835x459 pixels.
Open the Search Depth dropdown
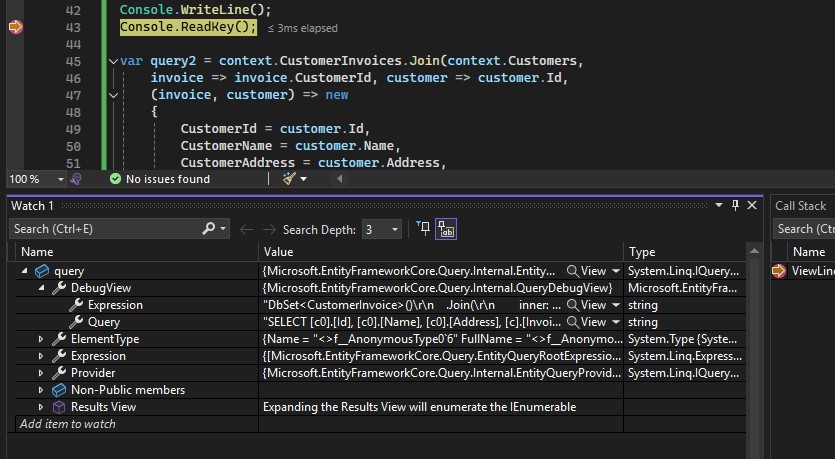tap(395, 229)
